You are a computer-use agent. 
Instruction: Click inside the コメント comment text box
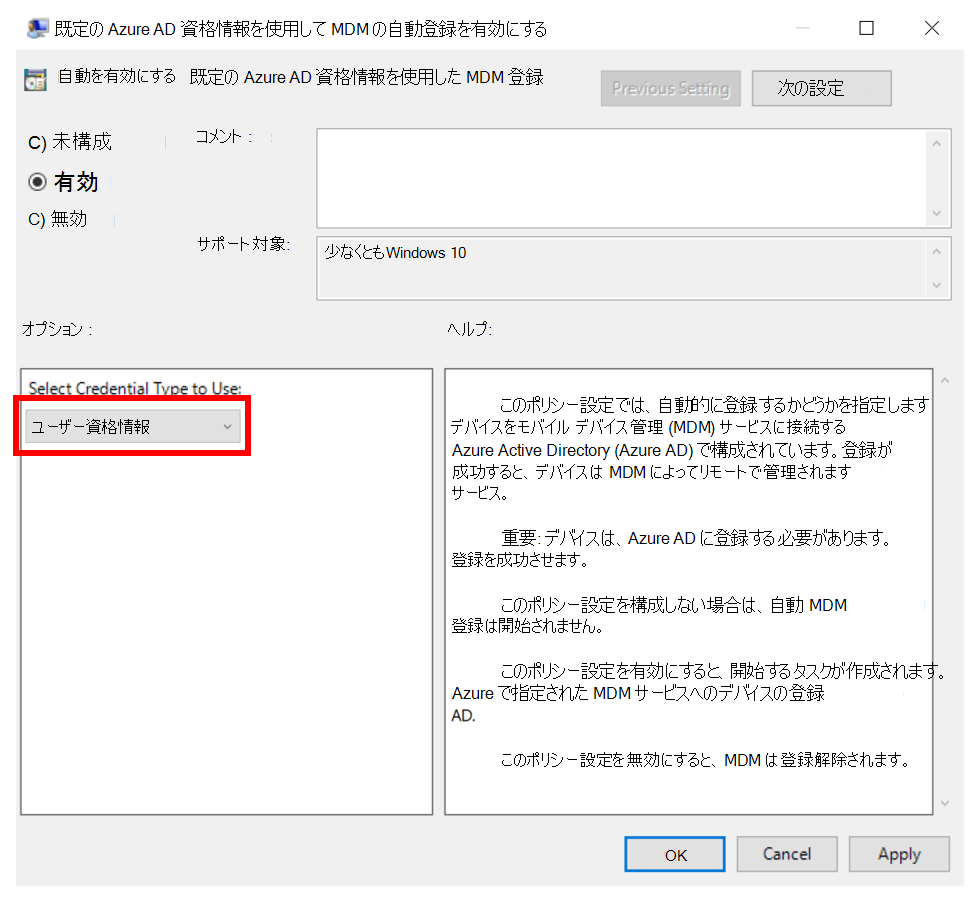[x=621, y=178]
